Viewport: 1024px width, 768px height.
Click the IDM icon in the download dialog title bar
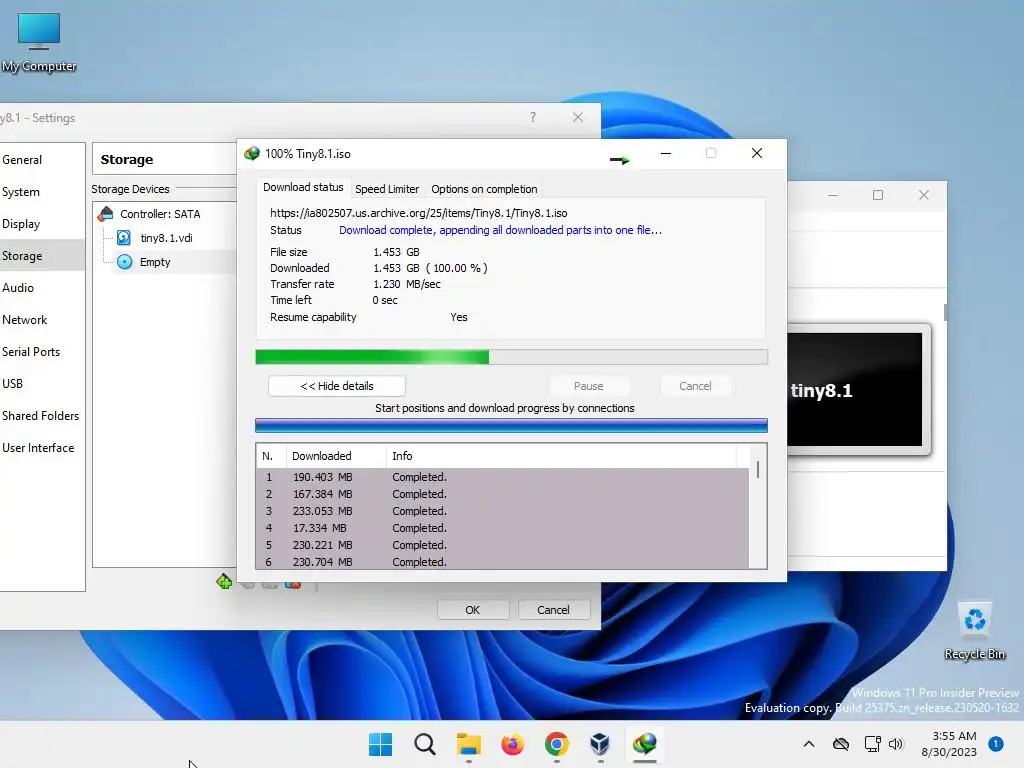[x=251, y=153]
